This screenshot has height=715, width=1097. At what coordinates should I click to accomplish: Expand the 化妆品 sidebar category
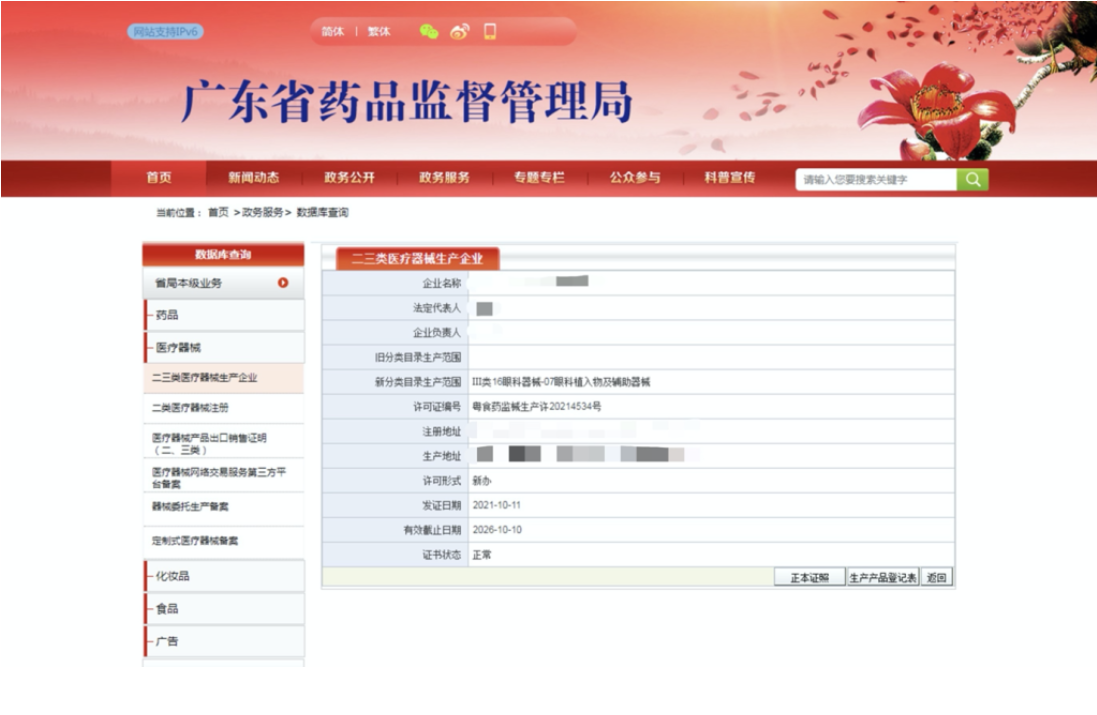tap(172, 576)
